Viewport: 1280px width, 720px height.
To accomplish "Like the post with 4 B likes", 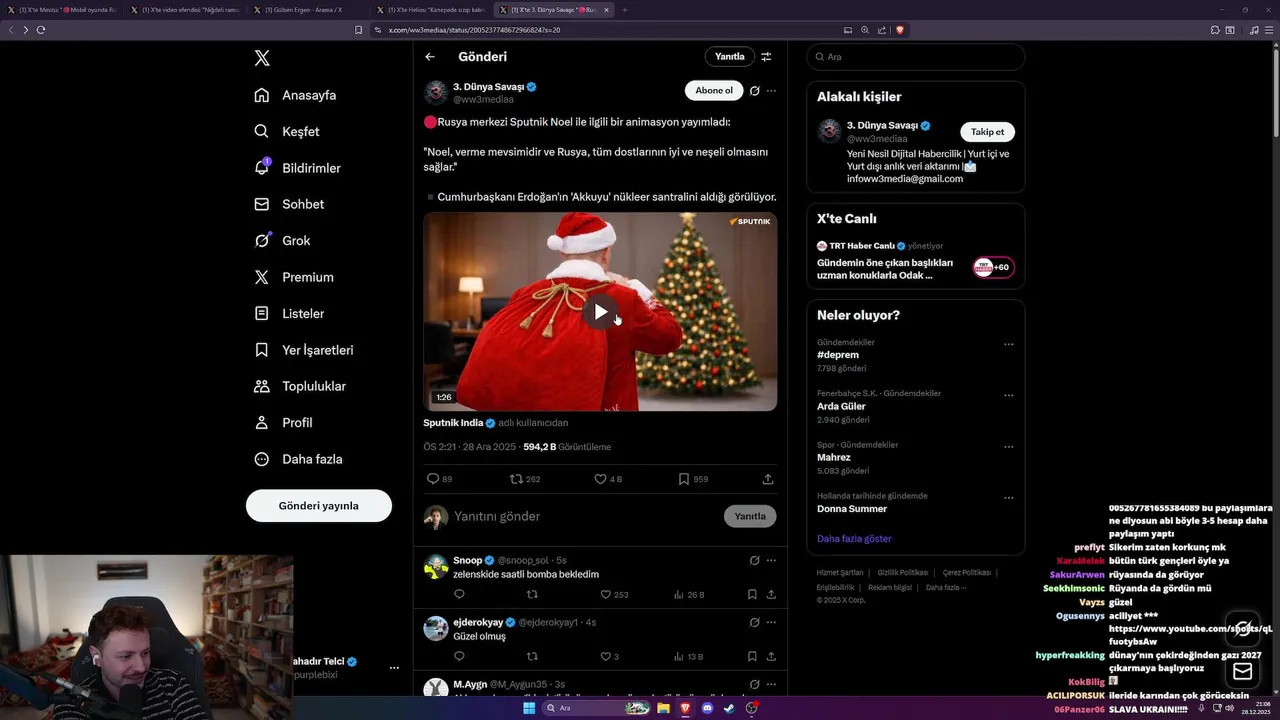I will coord(608,479).
